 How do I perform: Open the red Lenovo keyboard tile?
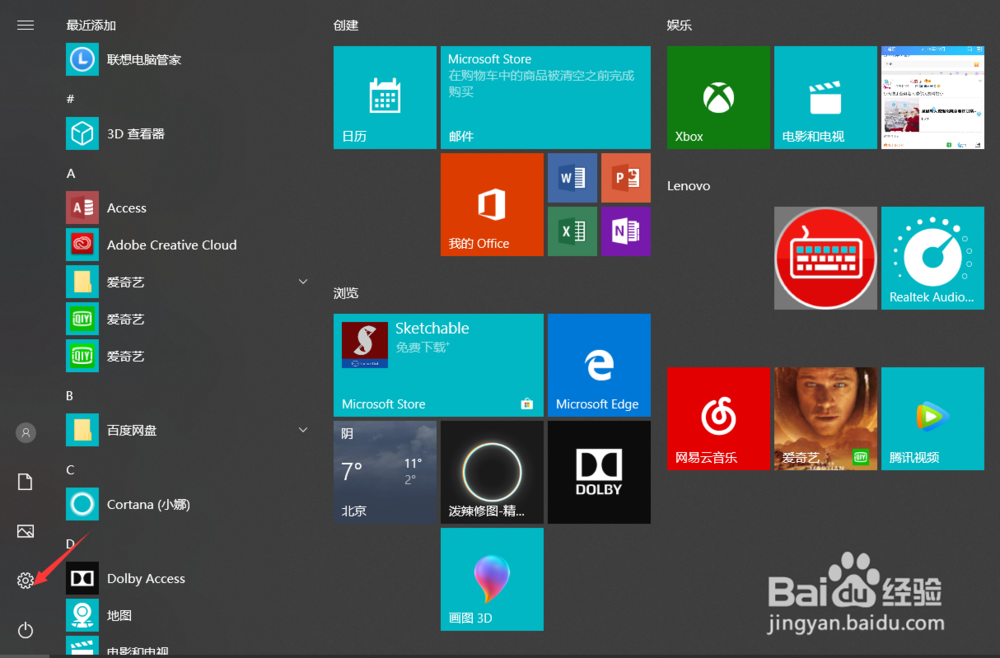coord(825,258)
